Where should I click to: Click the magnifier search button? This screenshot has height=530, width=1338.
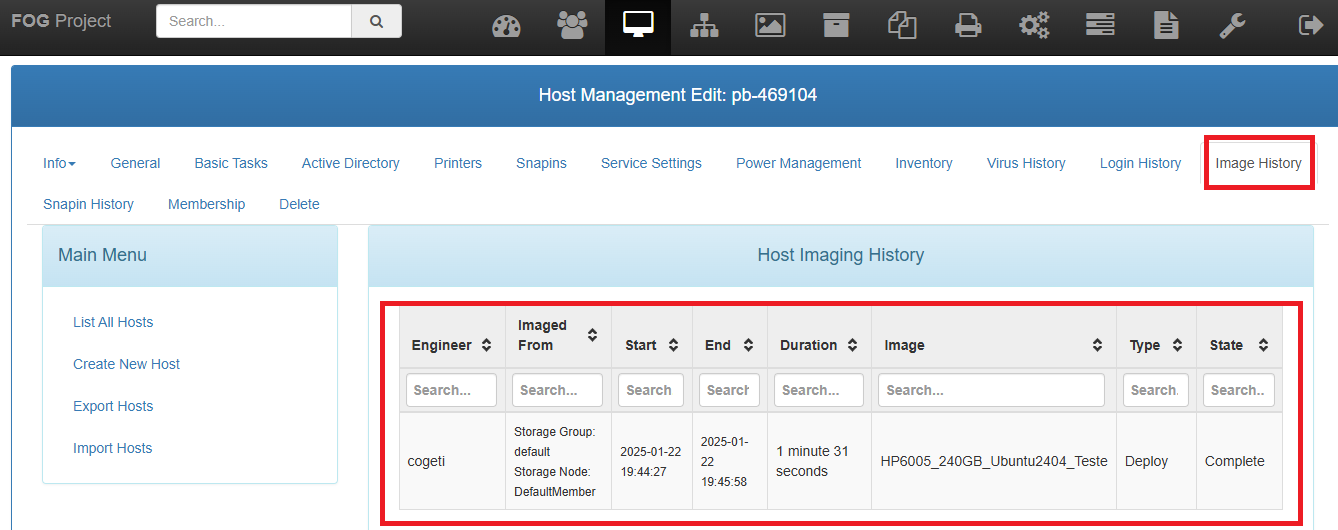376,21
